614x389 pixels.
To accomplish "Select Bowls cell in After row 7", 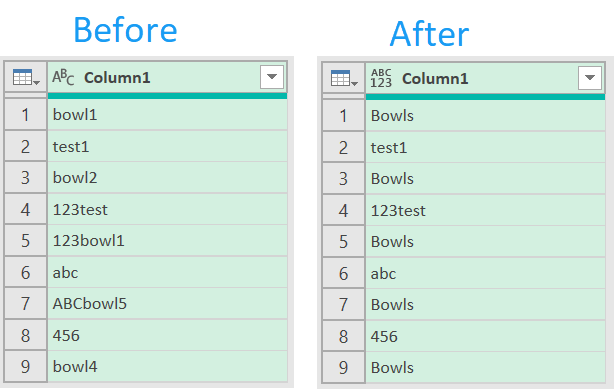I will coord(485,305).
